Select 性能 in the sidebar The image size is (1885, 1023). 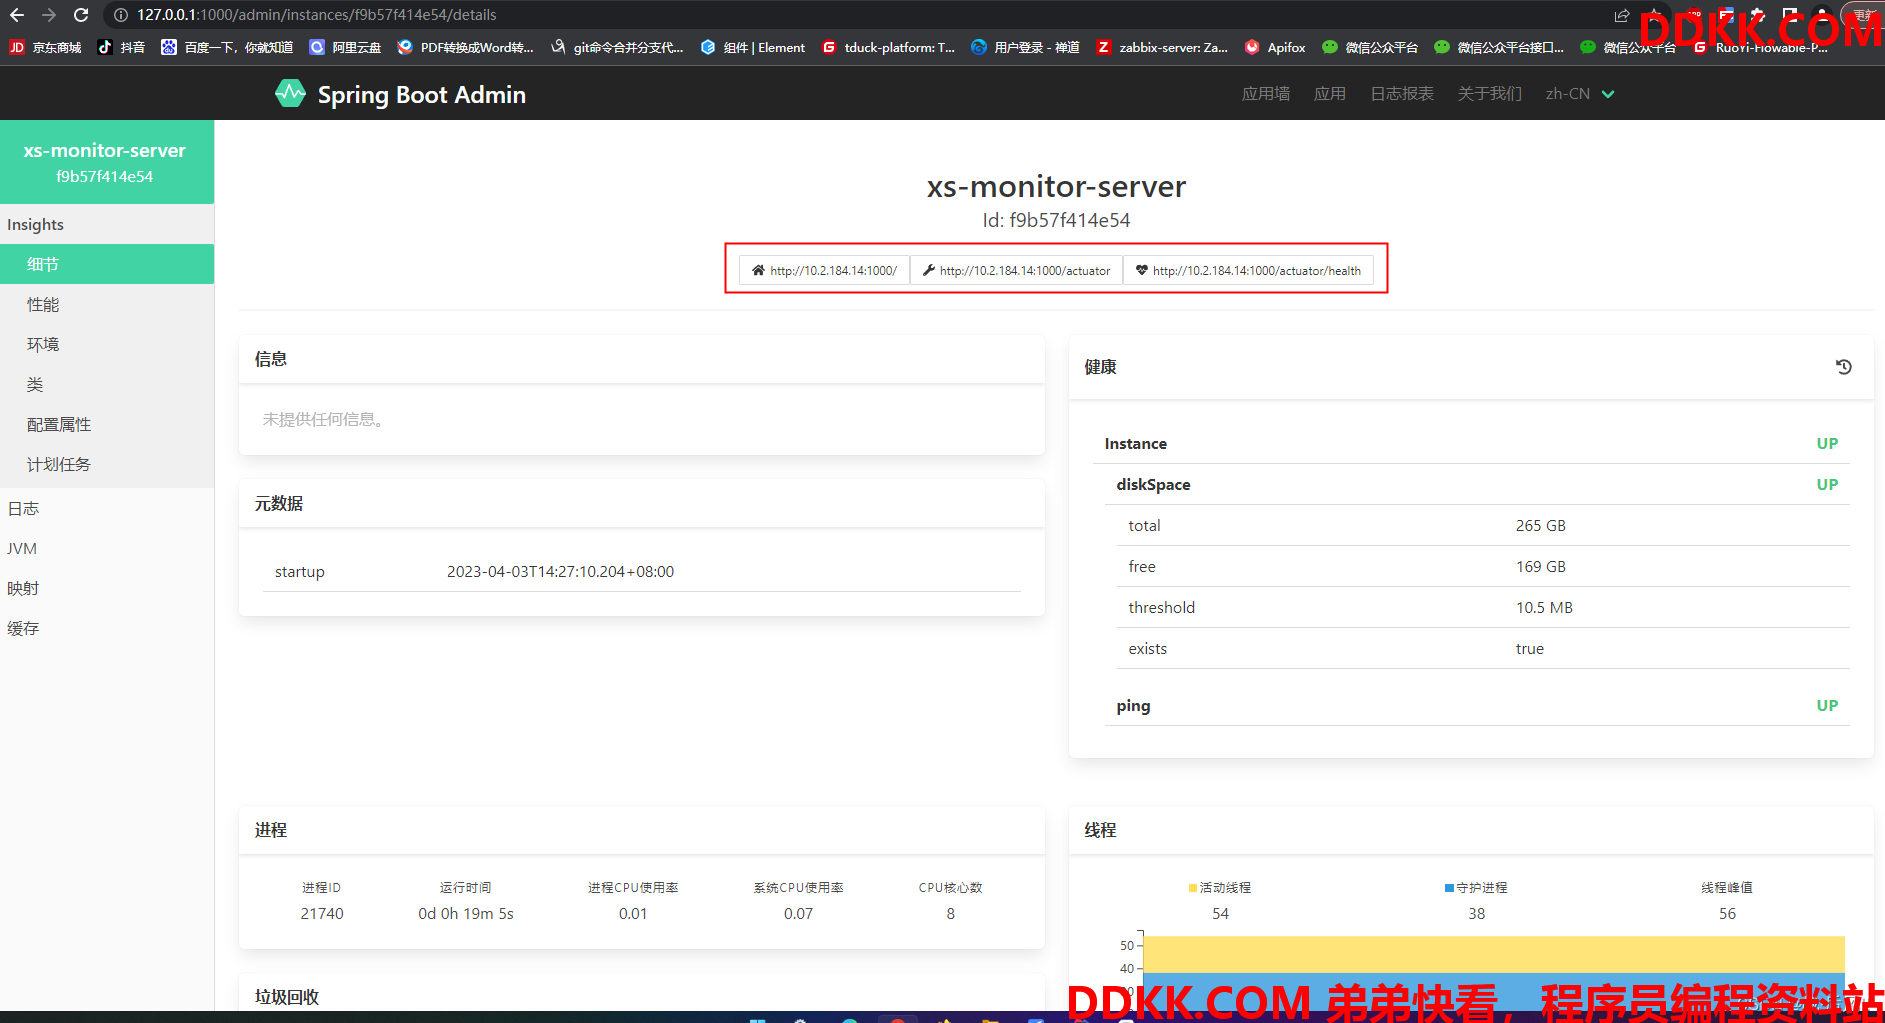click(x=107, y=304)
